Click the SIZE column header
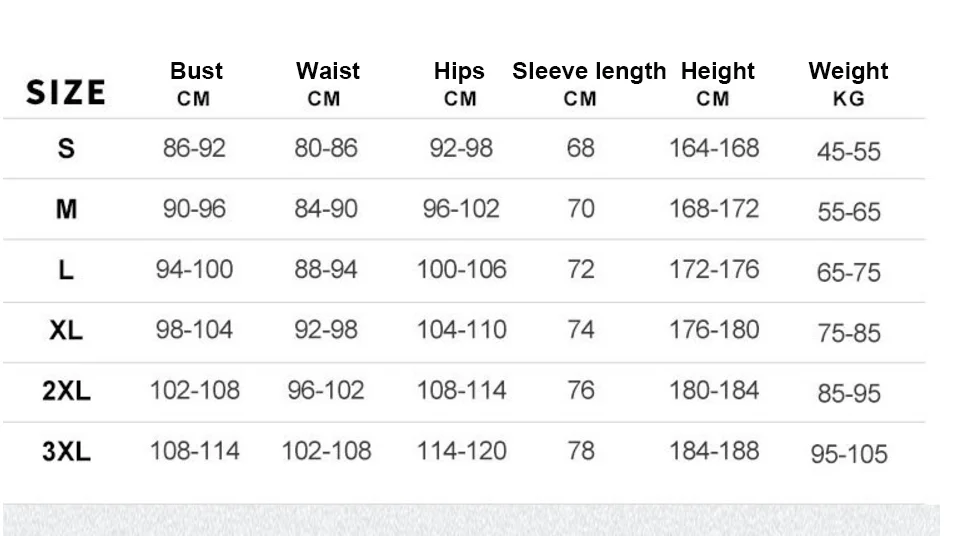The height and width of the screenshot is (536, 960). (x=65, y=92)
